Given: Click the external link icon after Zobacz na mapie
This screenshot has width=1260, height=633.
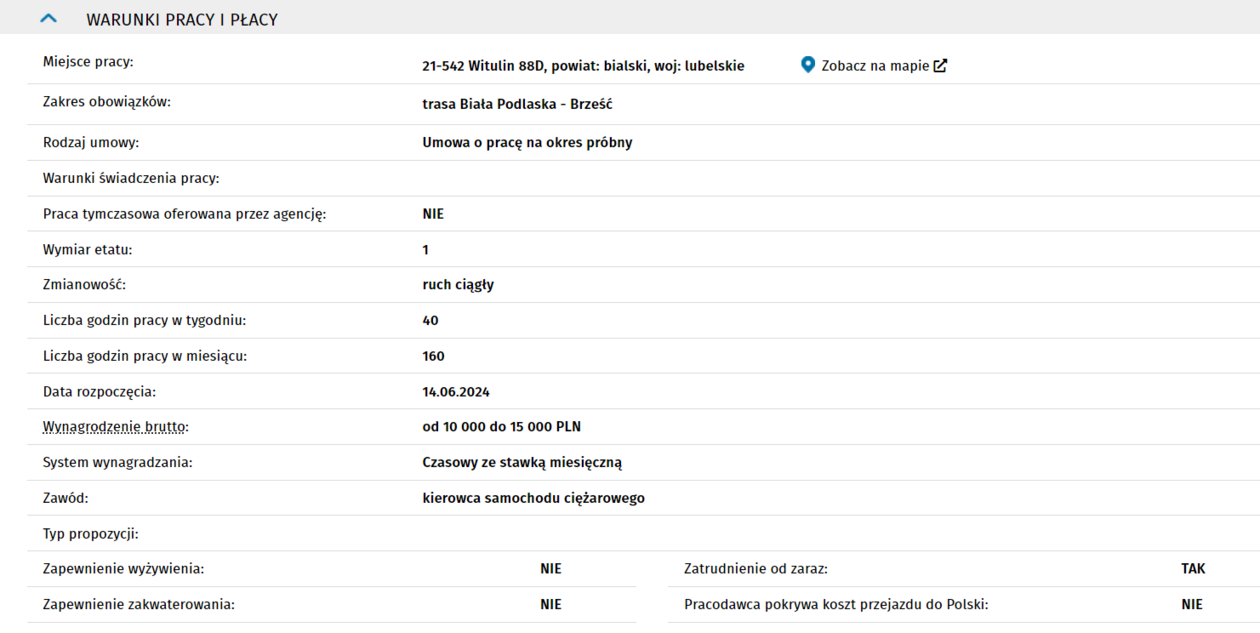Looking at the screenshot, I should tap(940, 66).
